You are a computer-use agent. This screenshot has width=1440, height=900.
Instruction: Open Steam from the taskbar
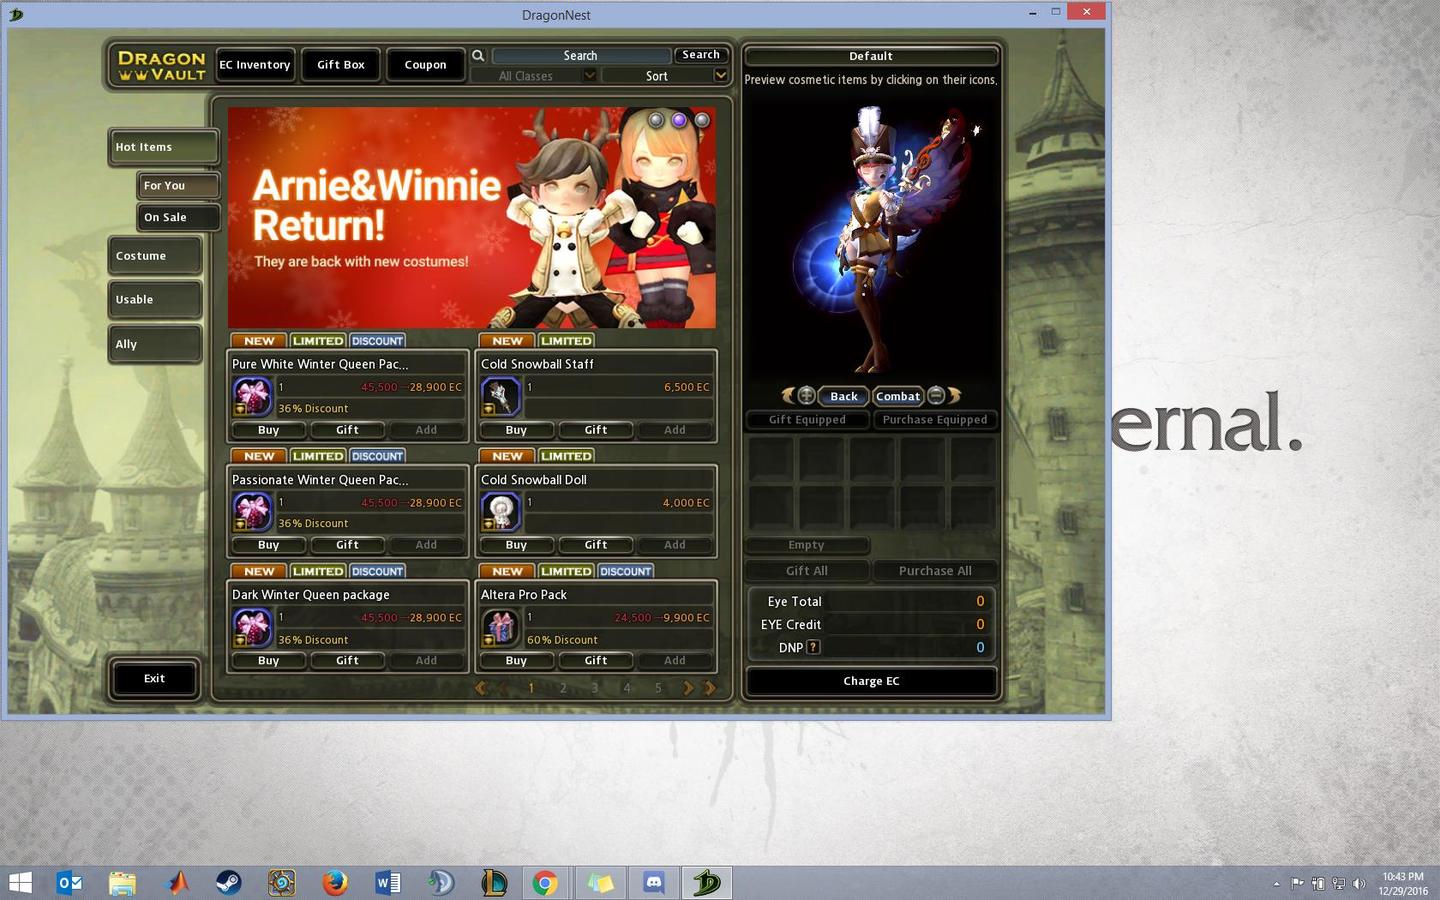[229, 883]
